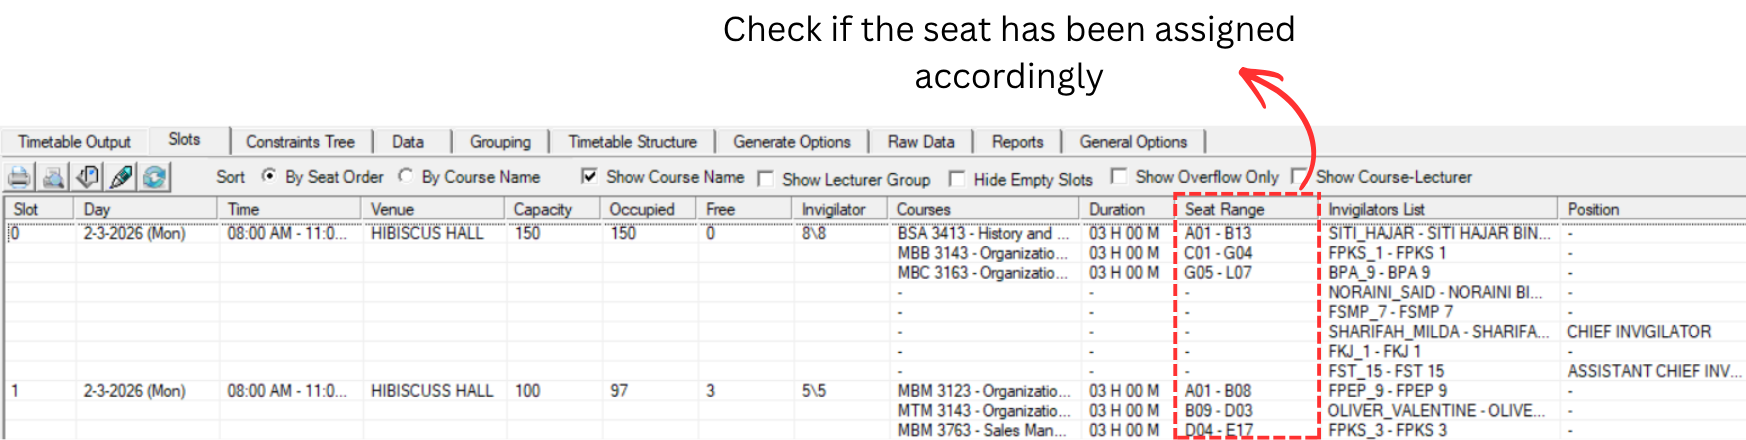
Task: Toggle the Show Course-Lecturer checkbox
Action: tap(1299, 176)
